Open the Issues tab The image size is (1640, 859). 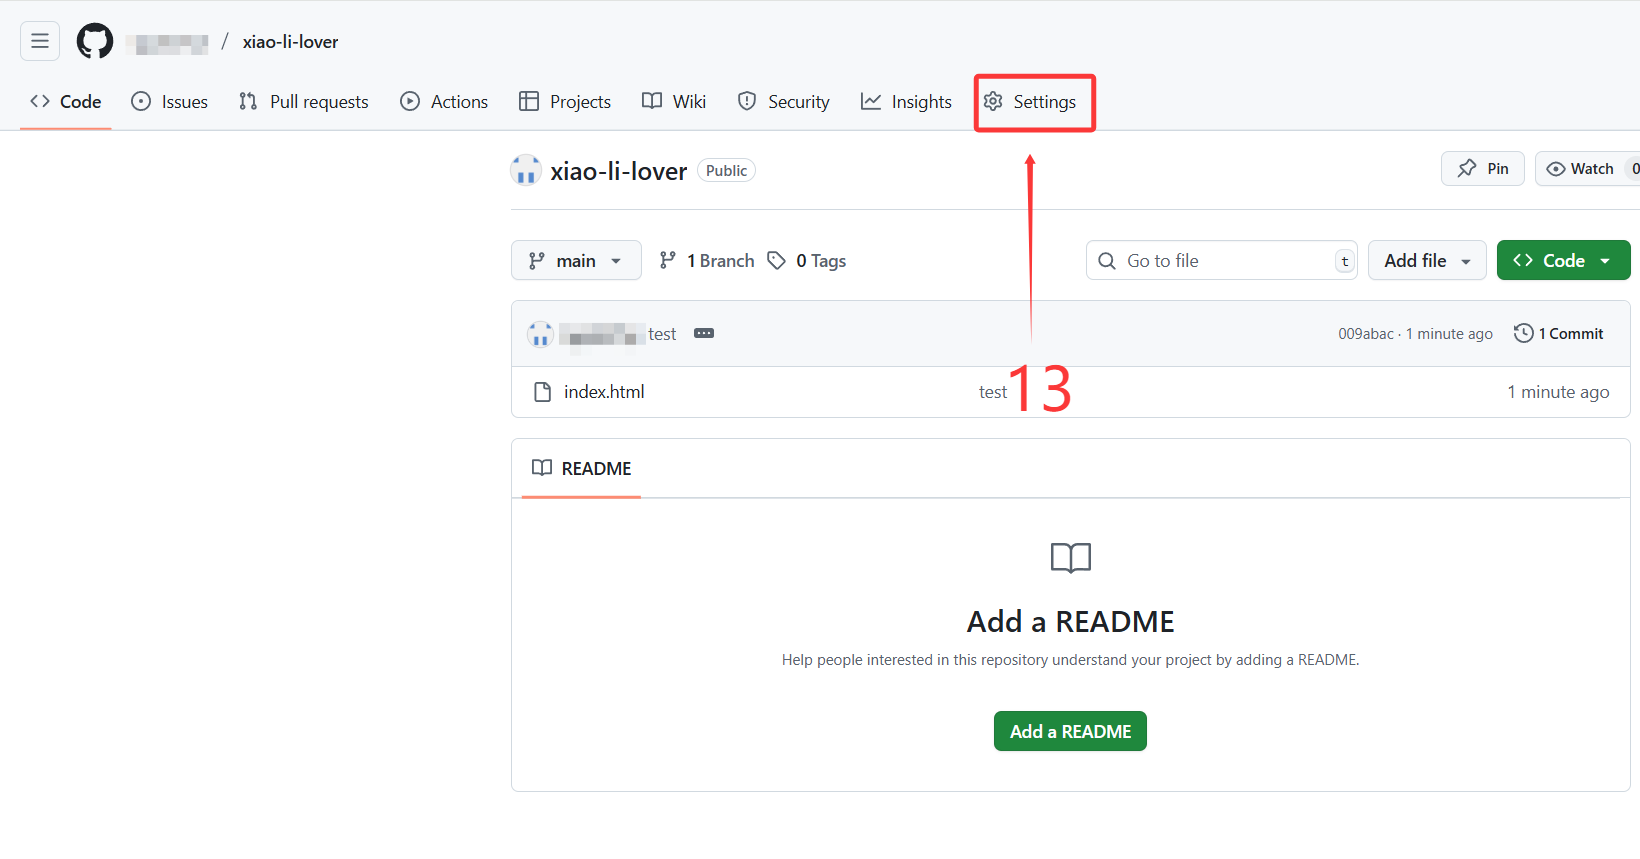(170, 101)
